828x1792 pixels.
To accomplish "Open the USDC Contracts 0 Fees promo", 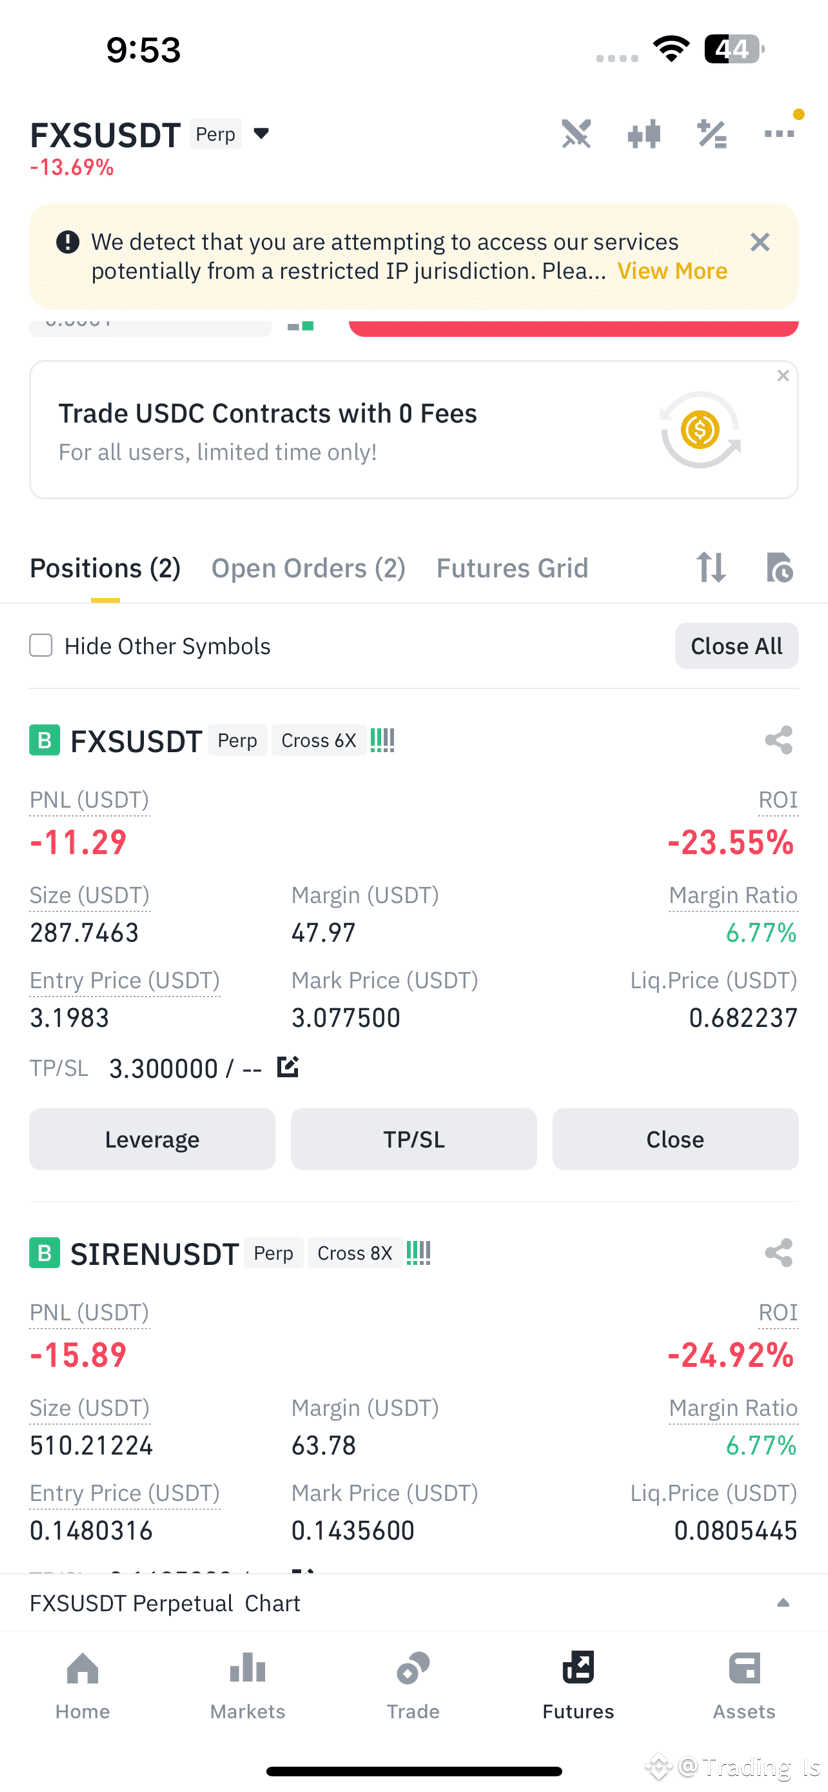I will point(414,430).
